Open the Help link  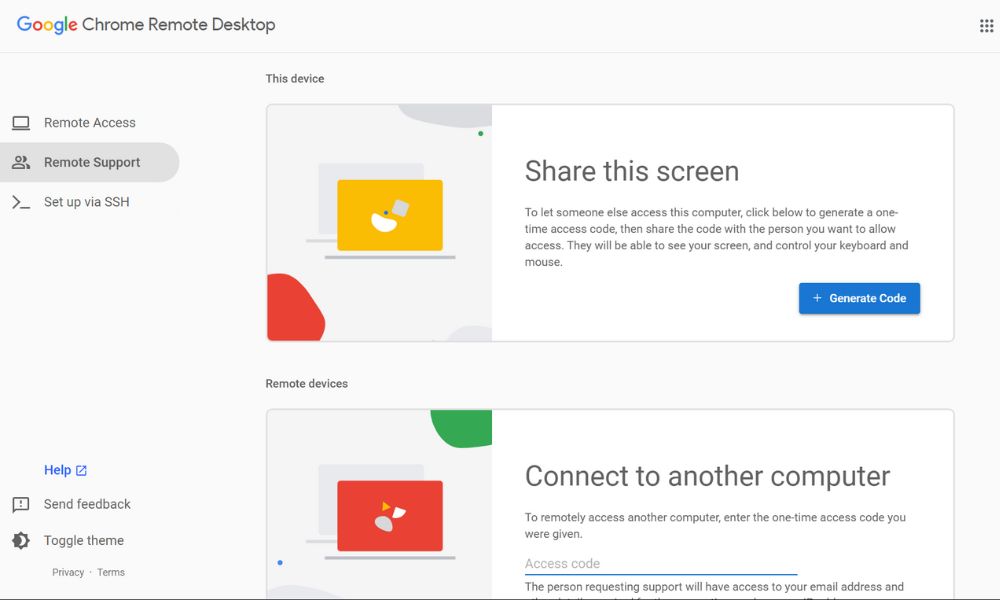pos(57,470)
